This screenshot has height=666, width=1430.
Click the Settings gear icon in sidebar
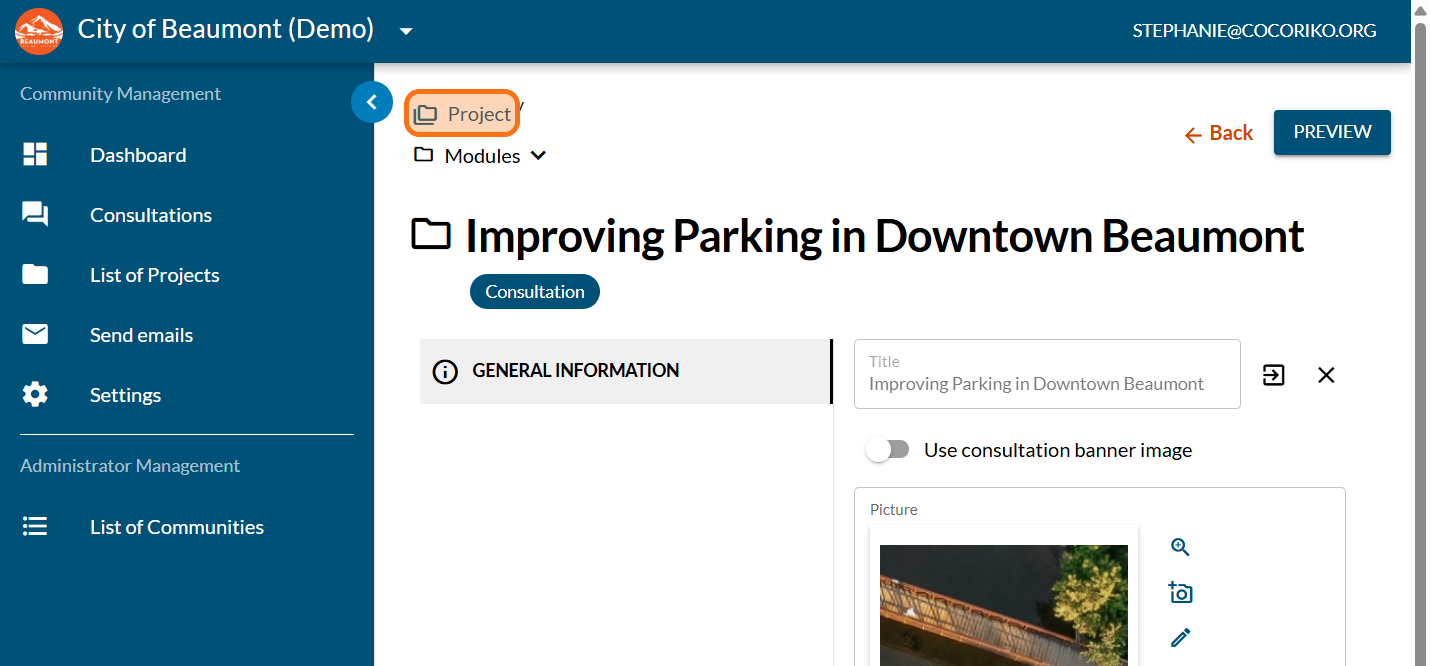35,395
